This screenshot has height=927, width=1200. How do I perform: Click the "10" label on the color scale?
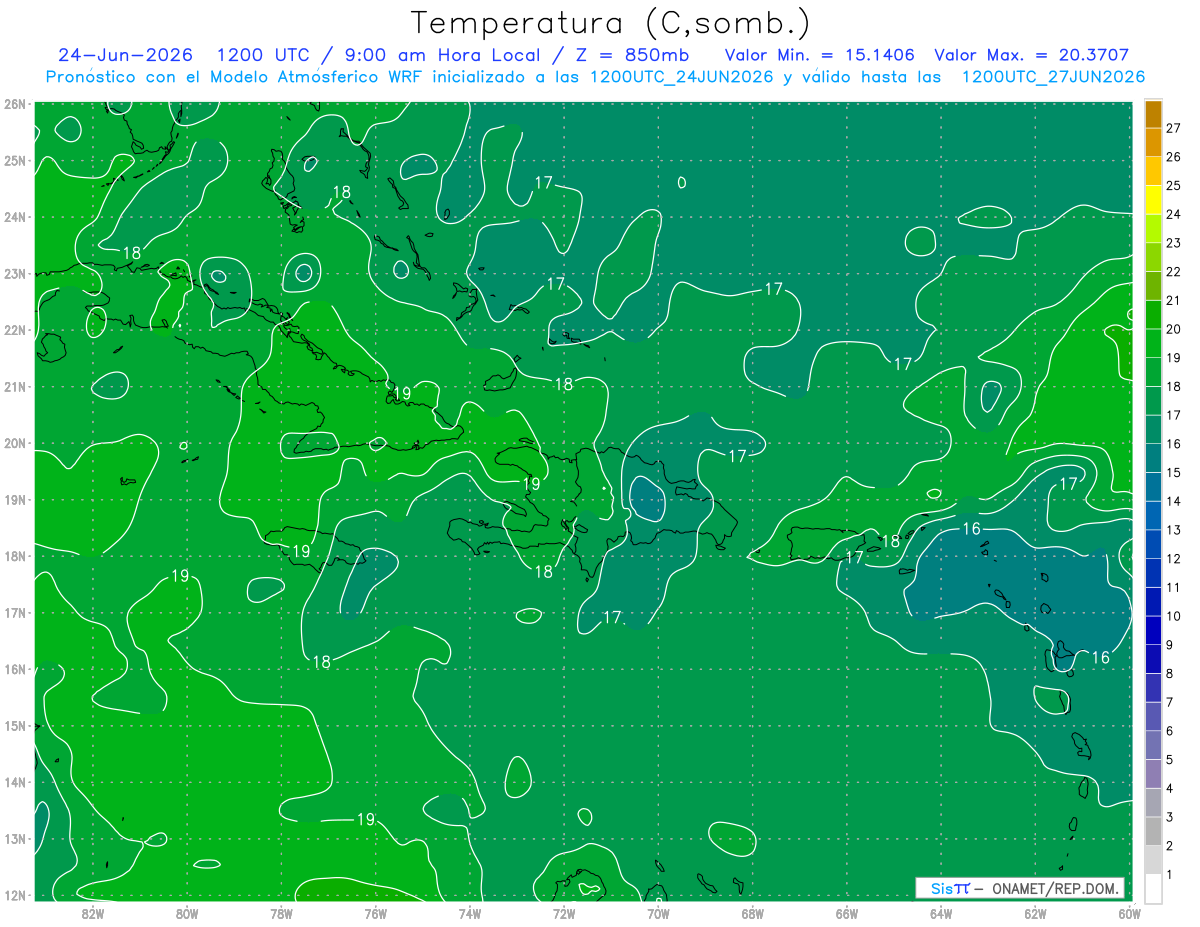pos(1174,616)
